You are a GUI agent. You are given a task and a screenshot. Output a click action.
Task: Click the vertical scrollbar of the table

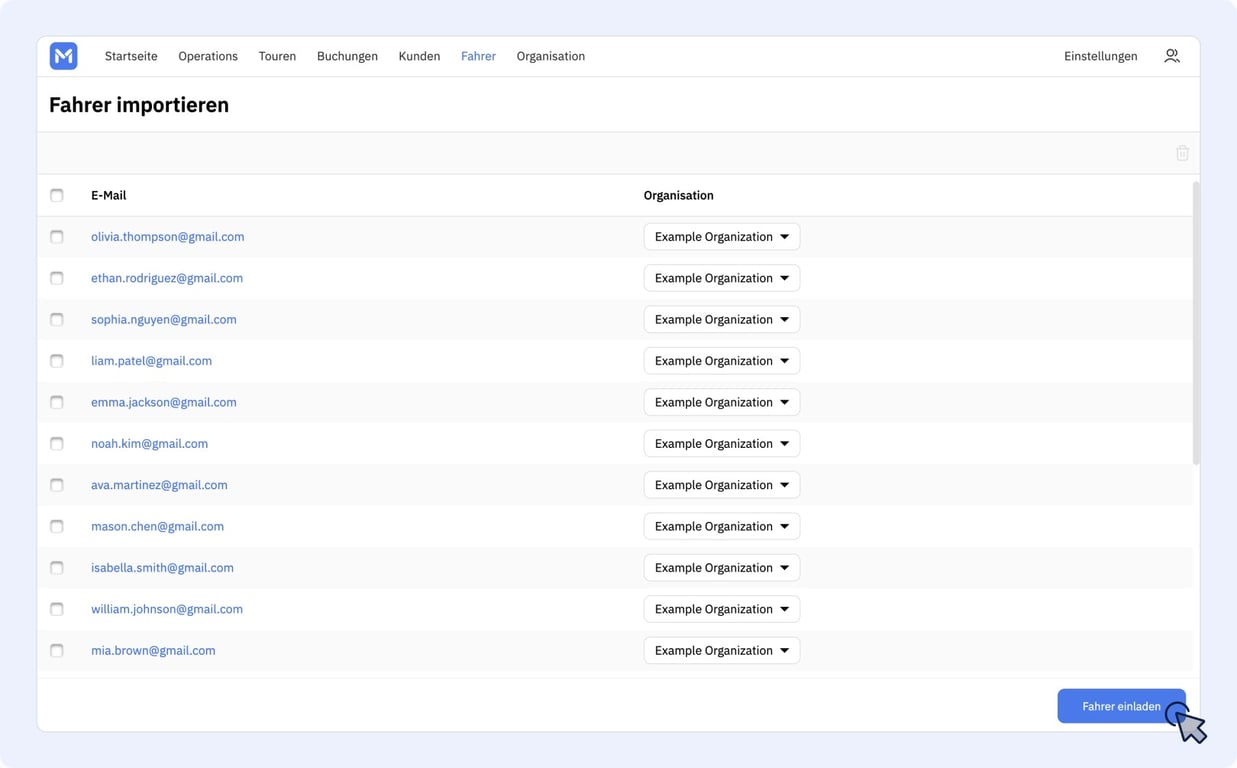tap(1196, 323)
